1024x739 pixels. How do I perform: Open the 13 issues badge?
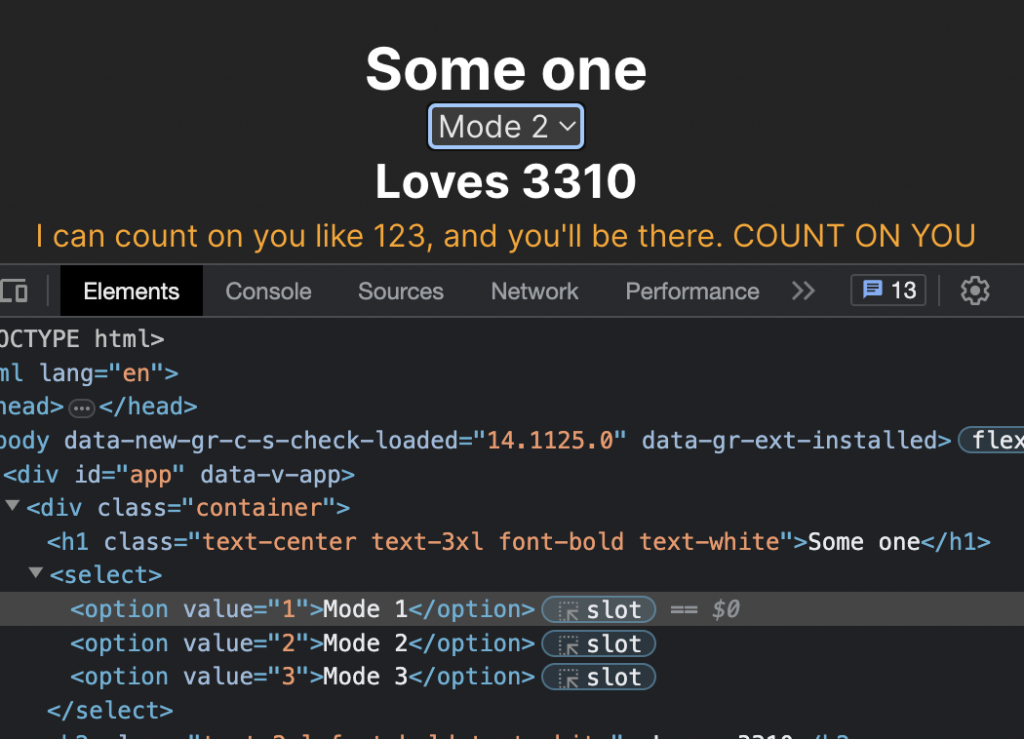pyautogui.click(x=888, y=291)
